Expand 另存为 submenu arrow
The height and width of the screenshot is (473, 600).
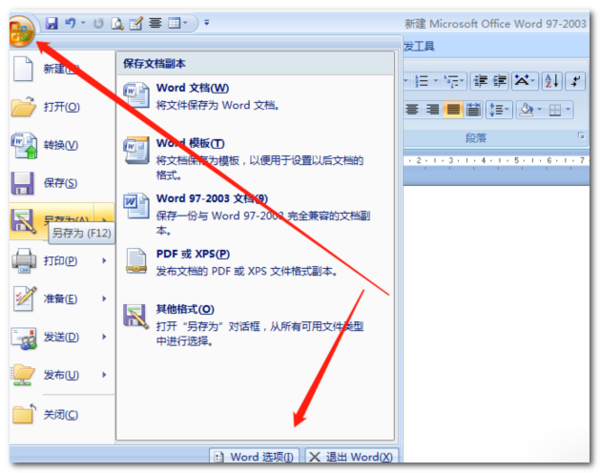coord(104,220)
